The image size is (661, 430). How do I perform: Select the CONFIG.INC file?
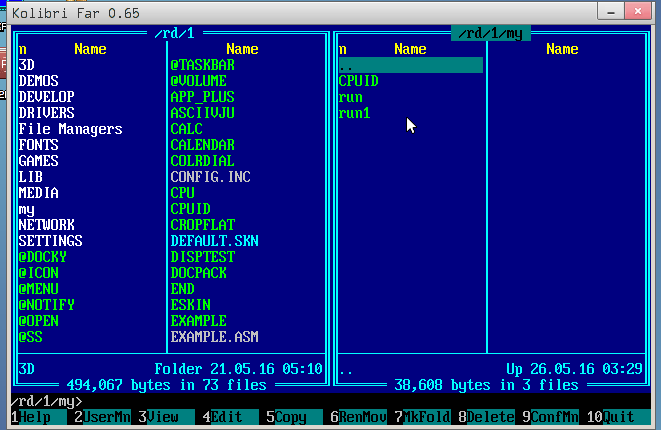(x=210, y=177)
